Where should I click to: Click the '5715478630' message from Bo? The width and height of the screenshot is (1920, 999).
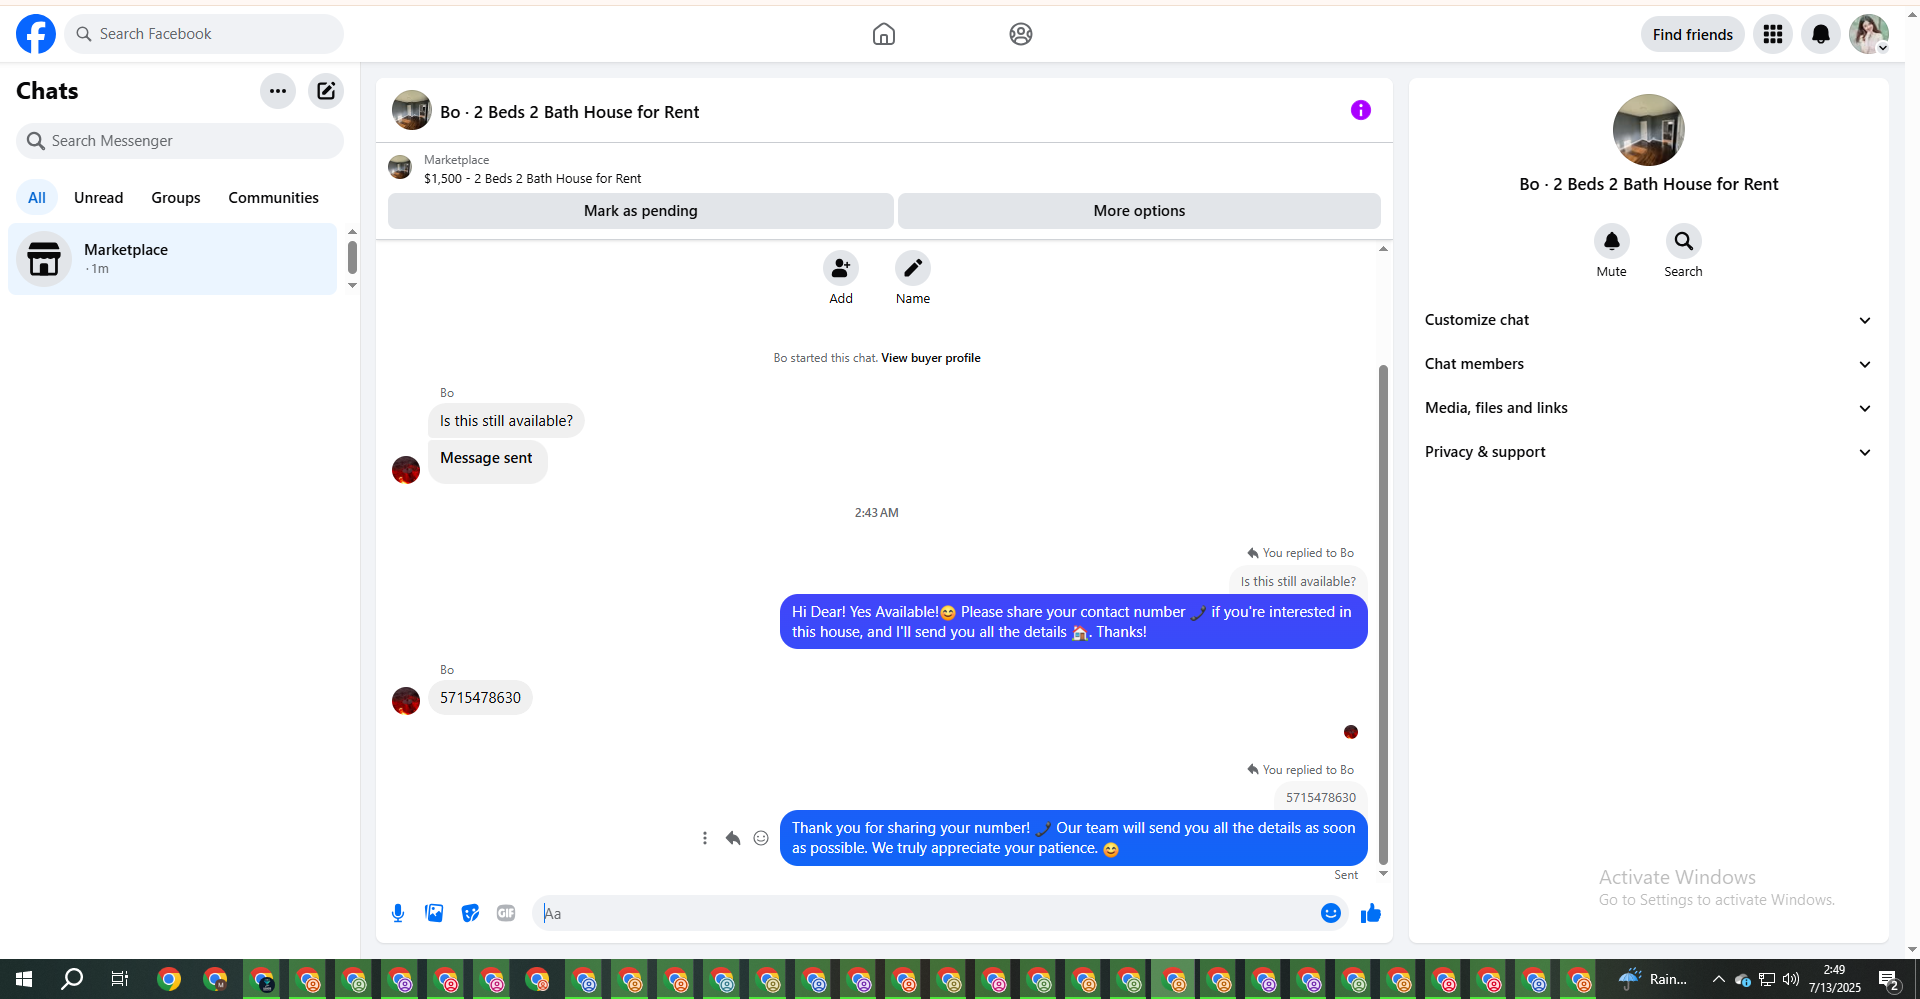[x=480, y=698]
